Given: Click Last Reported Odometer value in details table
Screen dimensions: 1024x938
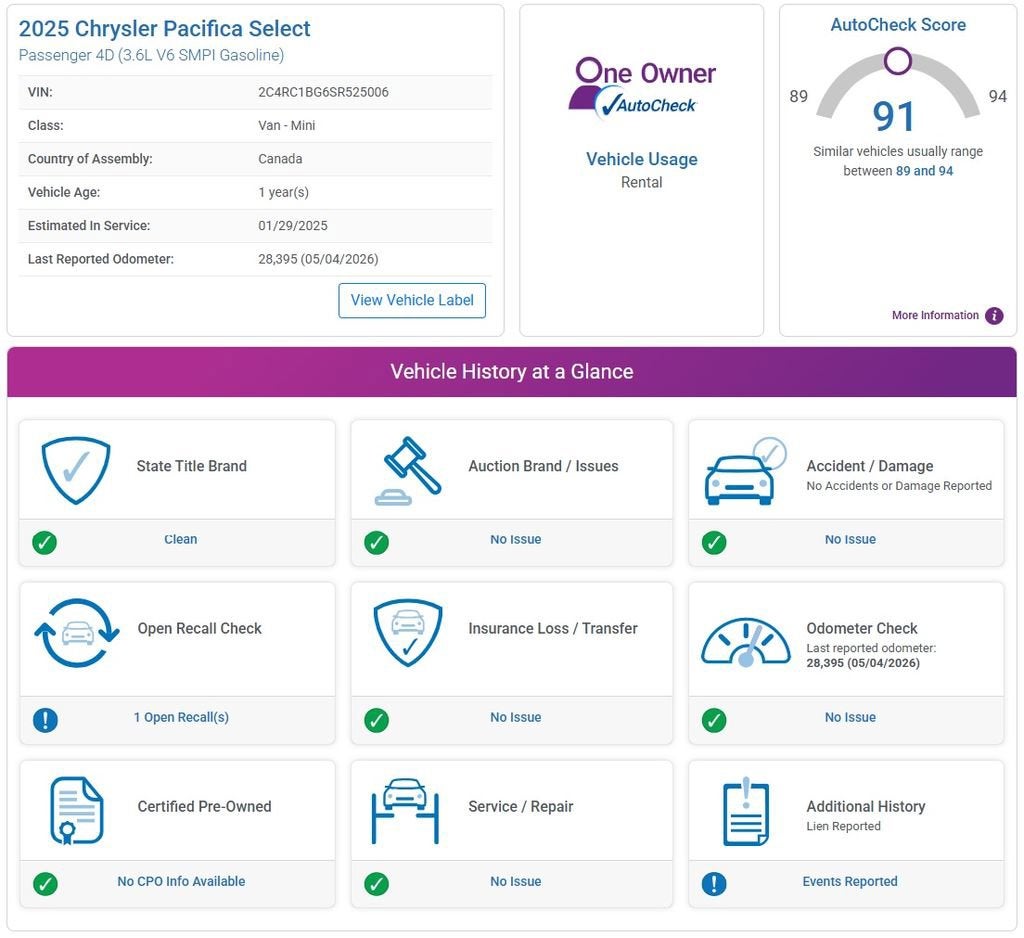Looking at the screenshot, I should [318, 259].
